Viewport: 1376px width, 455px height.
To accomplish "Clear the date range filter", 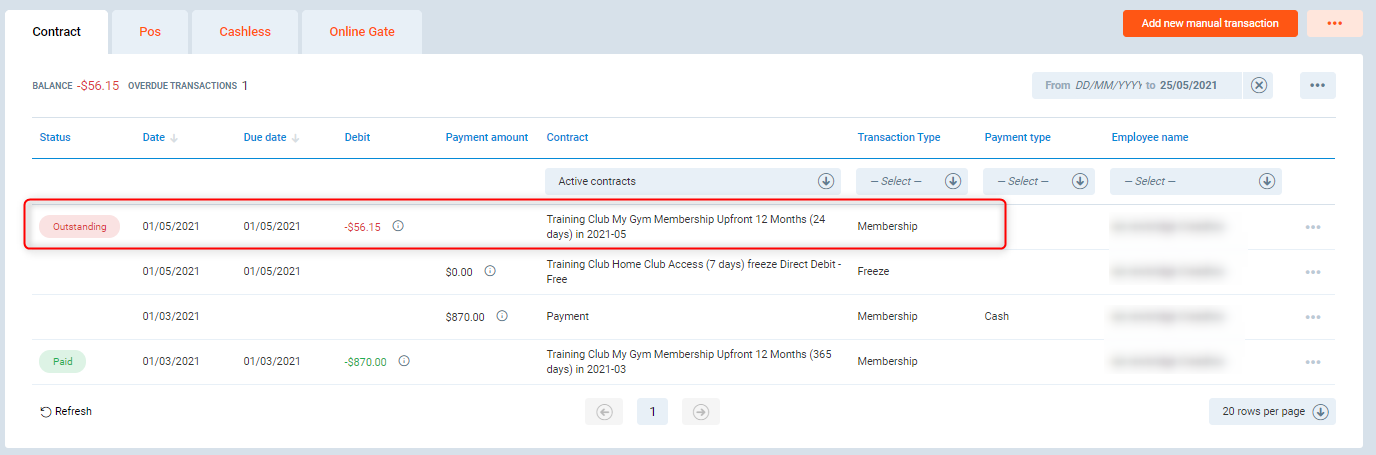I will pyautogui.click(x=1259, y=85).
